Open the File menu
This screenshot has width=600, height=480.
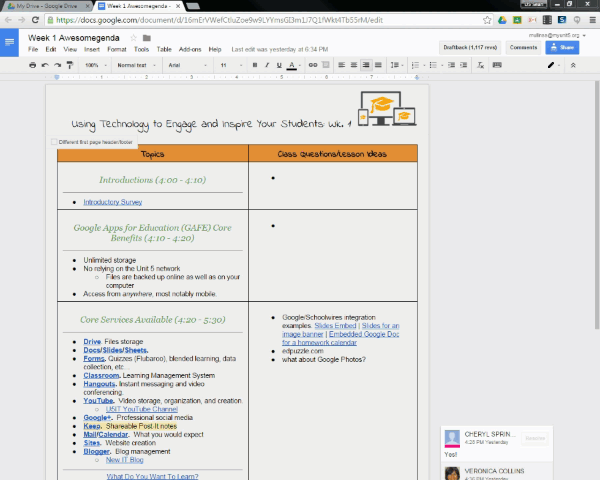point(33,49)
